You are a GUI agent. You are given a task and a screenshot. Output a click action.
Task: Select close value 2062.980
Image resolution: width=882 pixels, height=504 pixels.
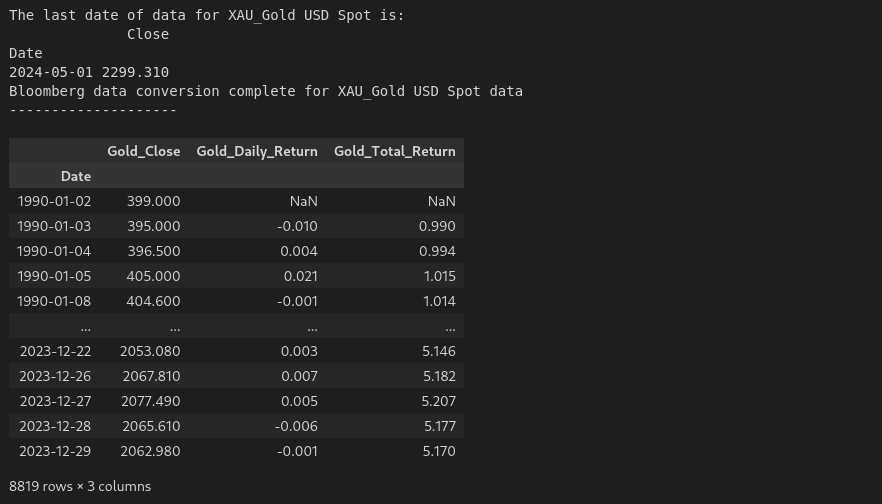(x=150, y=451)
